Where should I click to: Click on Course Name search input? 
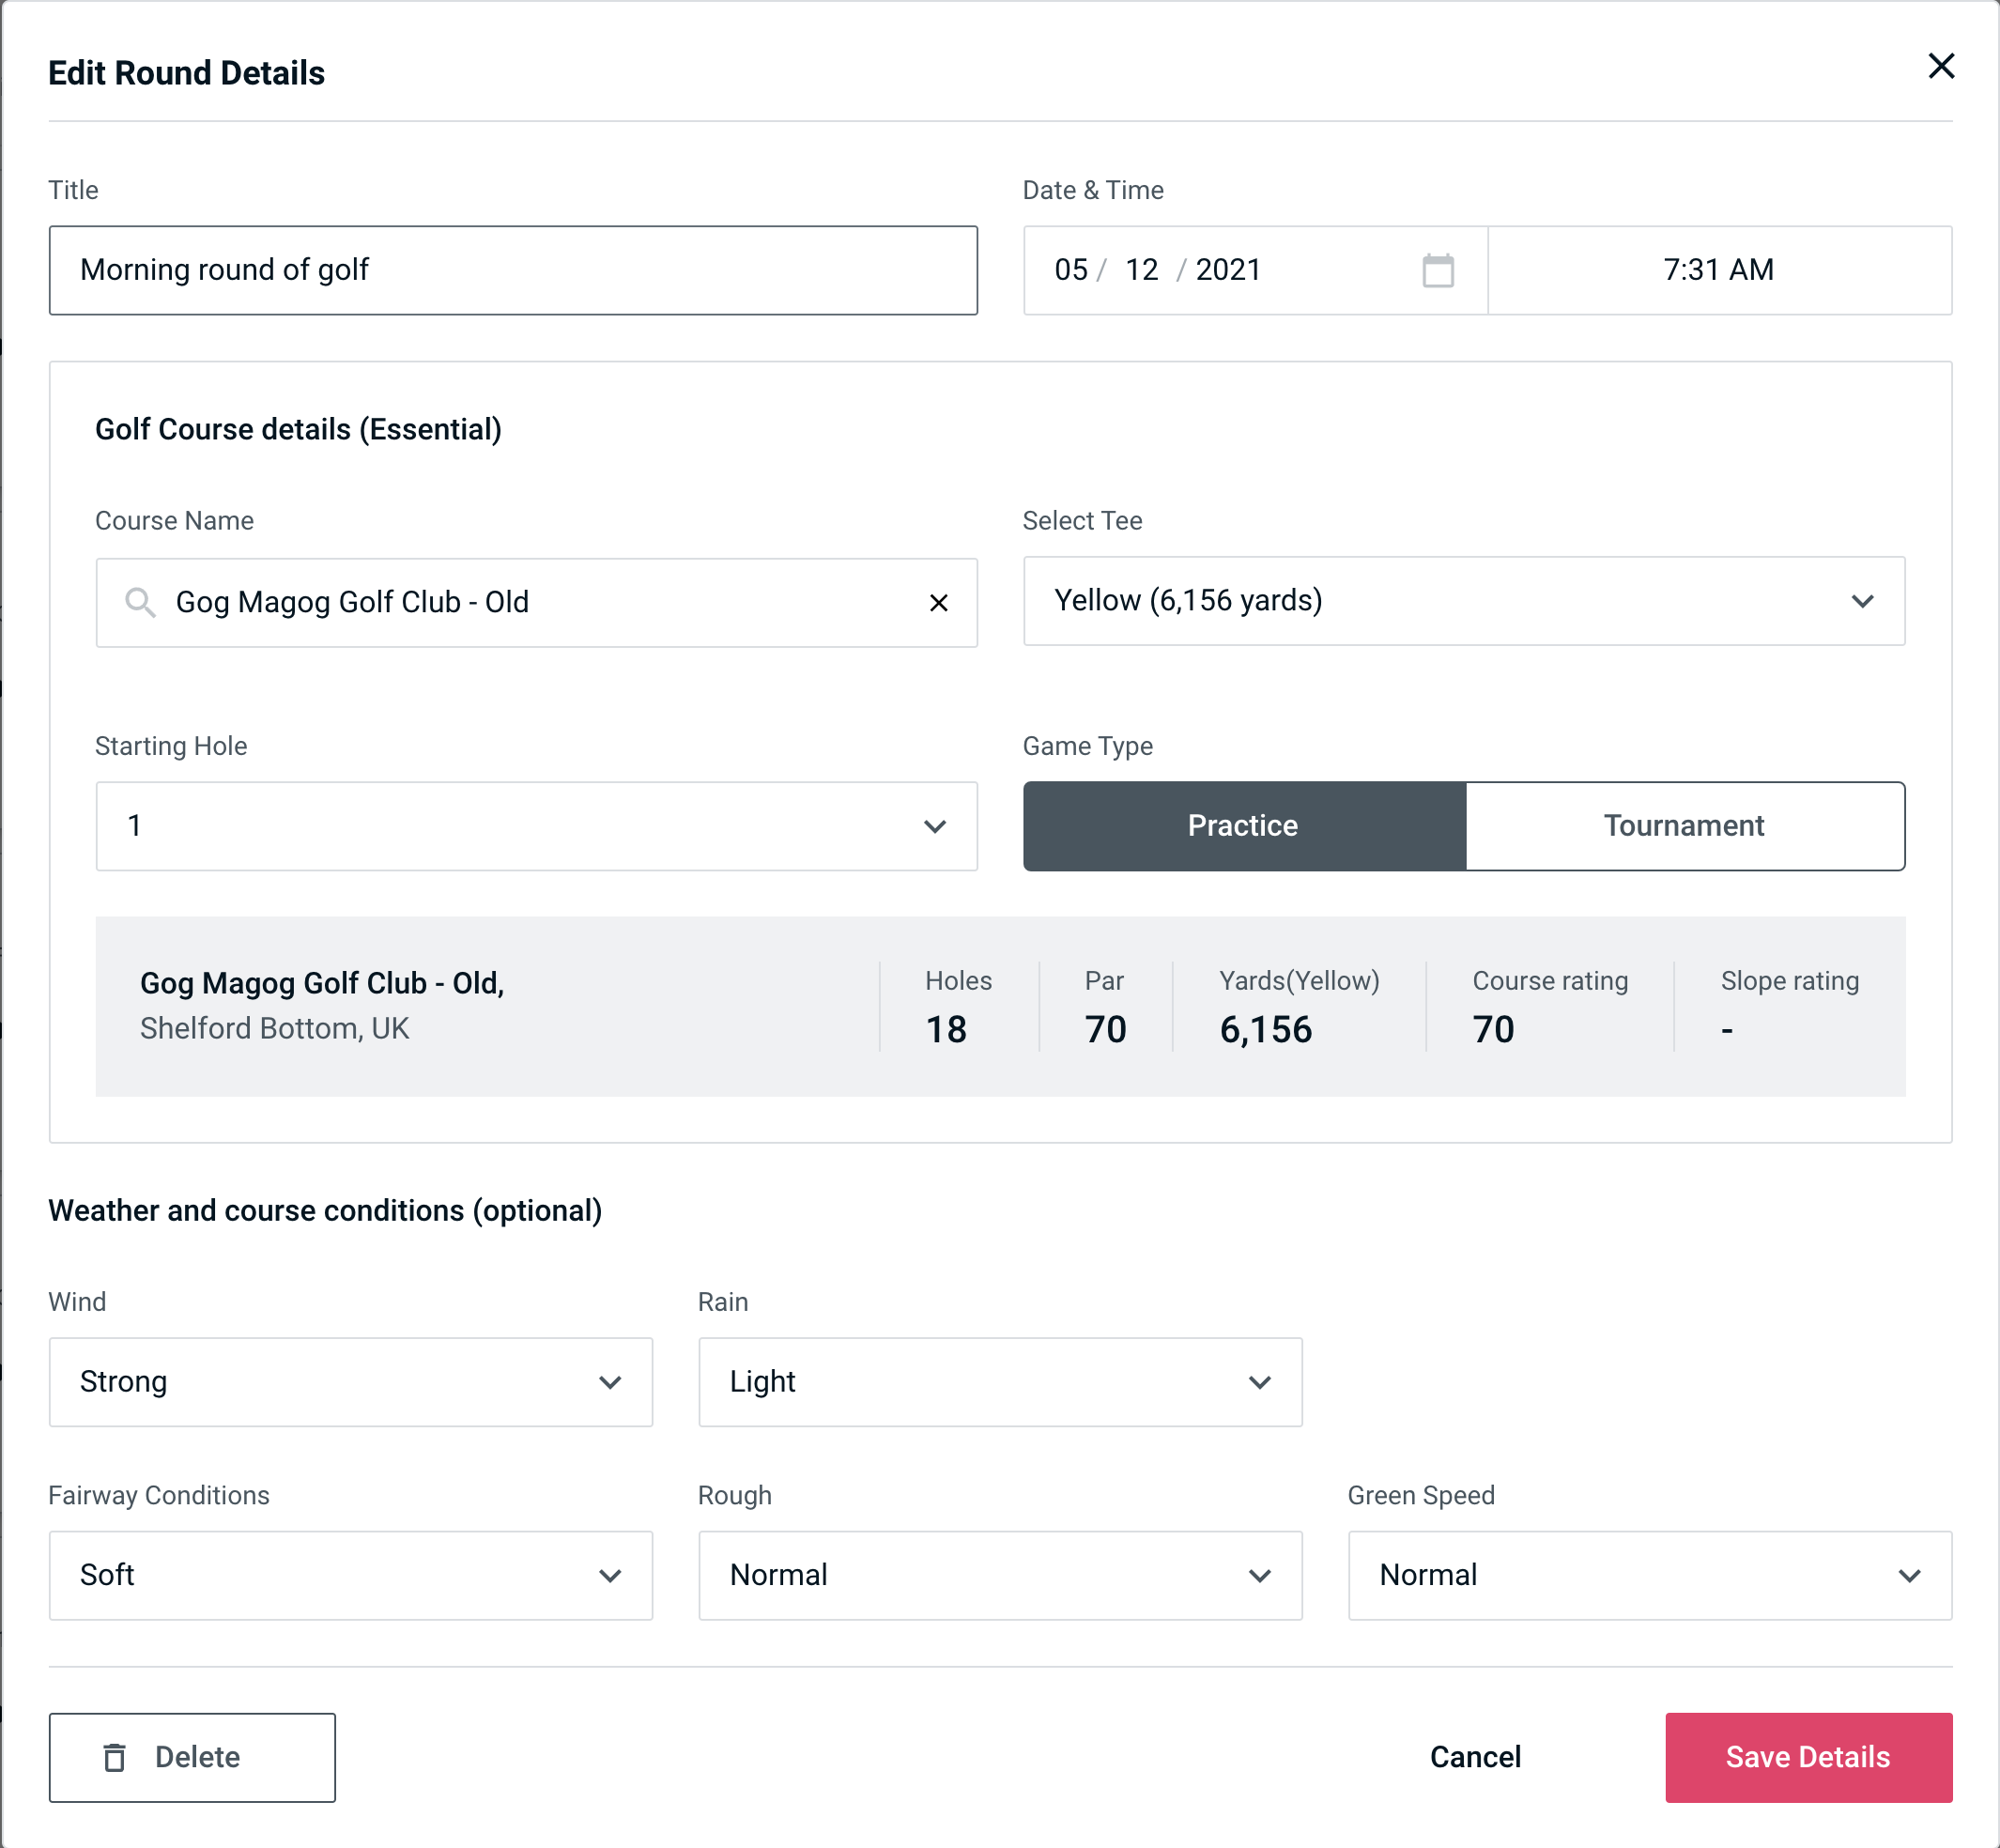pyautogui.click(x=535, y=603)
